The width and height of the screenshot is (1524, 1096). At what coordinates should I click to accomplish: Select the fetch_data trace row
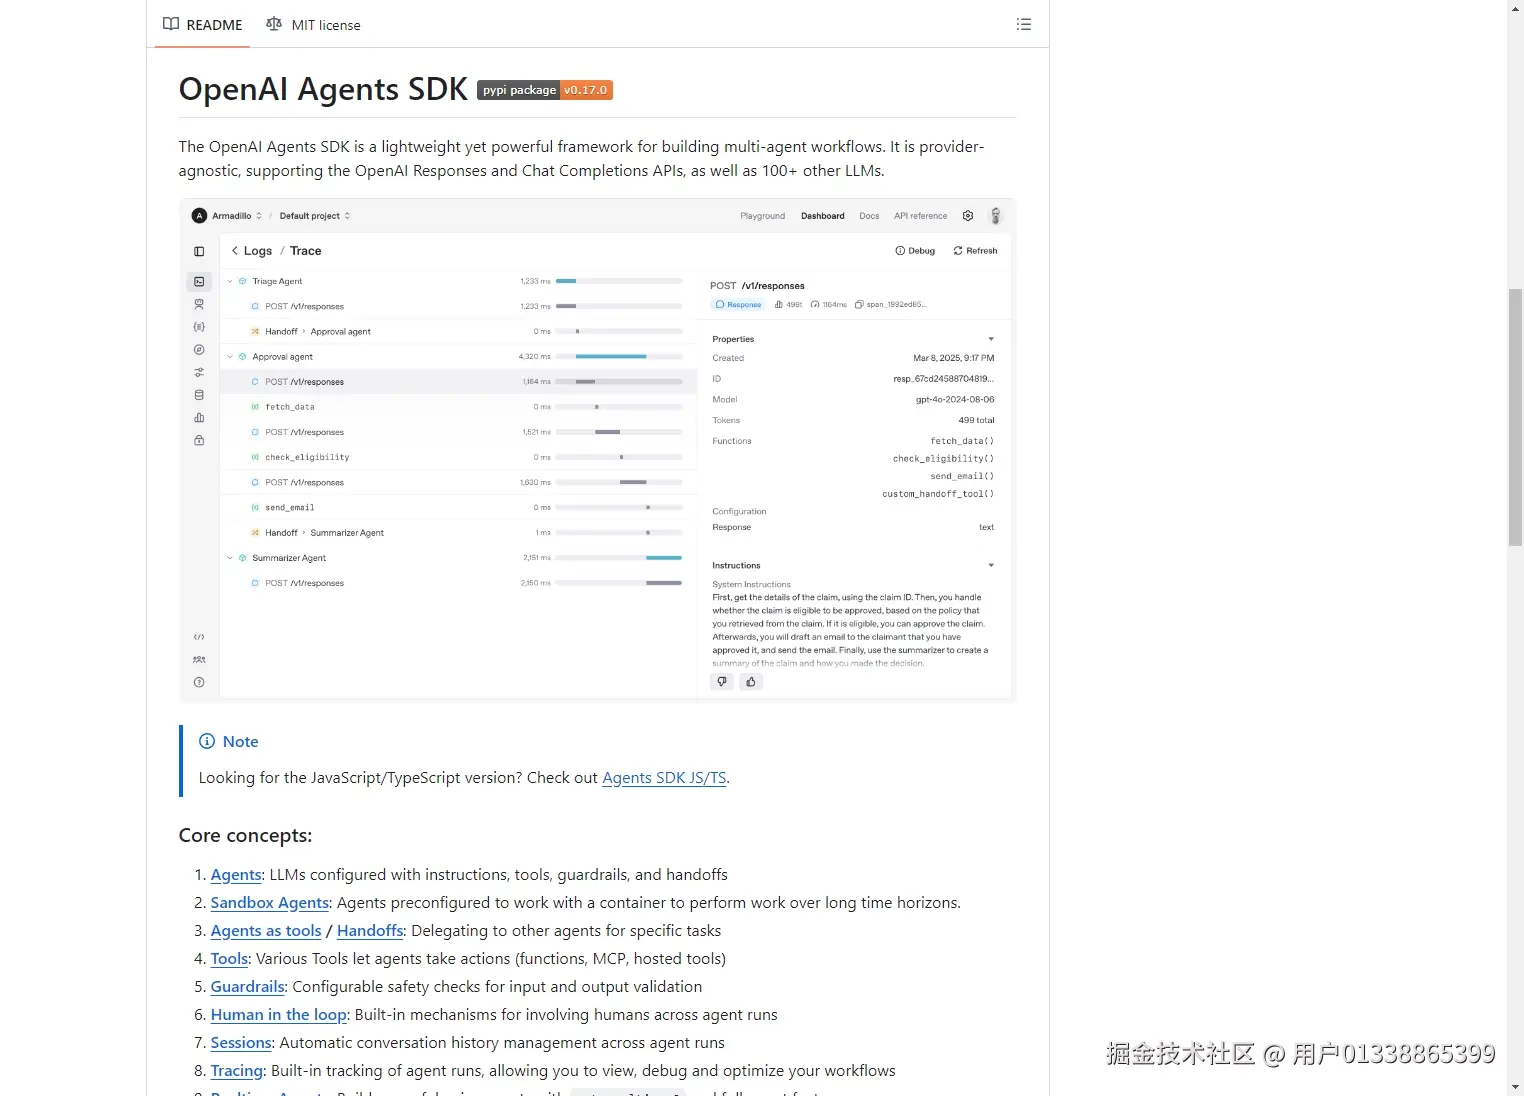(x=458, y=407)
